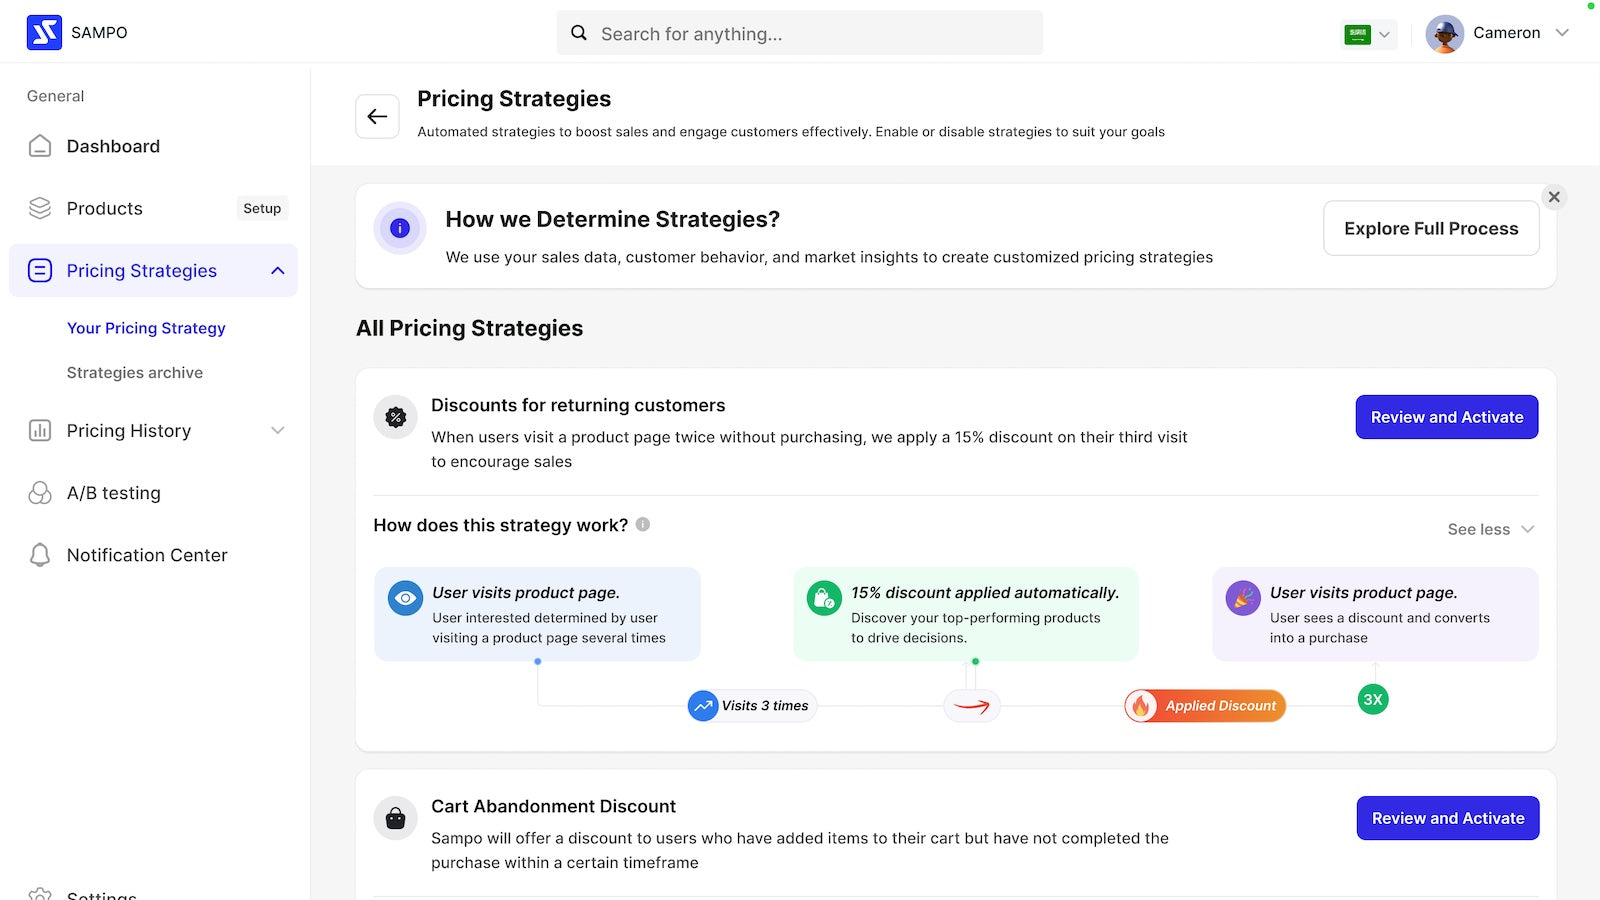Click the blue info circle in banner
Viewport: 1600px width, 900px height.
pos(400,228)
